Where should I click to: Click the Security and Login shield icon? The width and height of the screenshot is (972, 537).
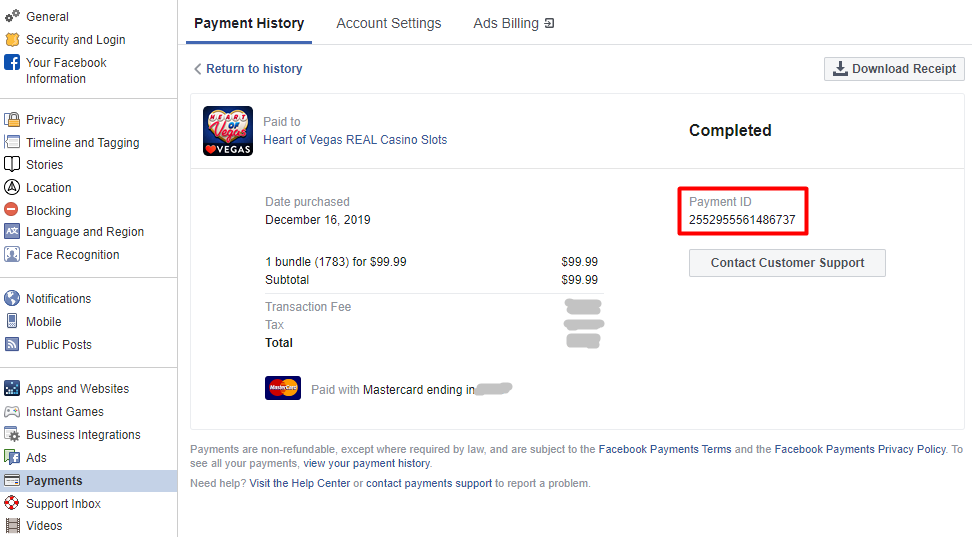(12, 40)
